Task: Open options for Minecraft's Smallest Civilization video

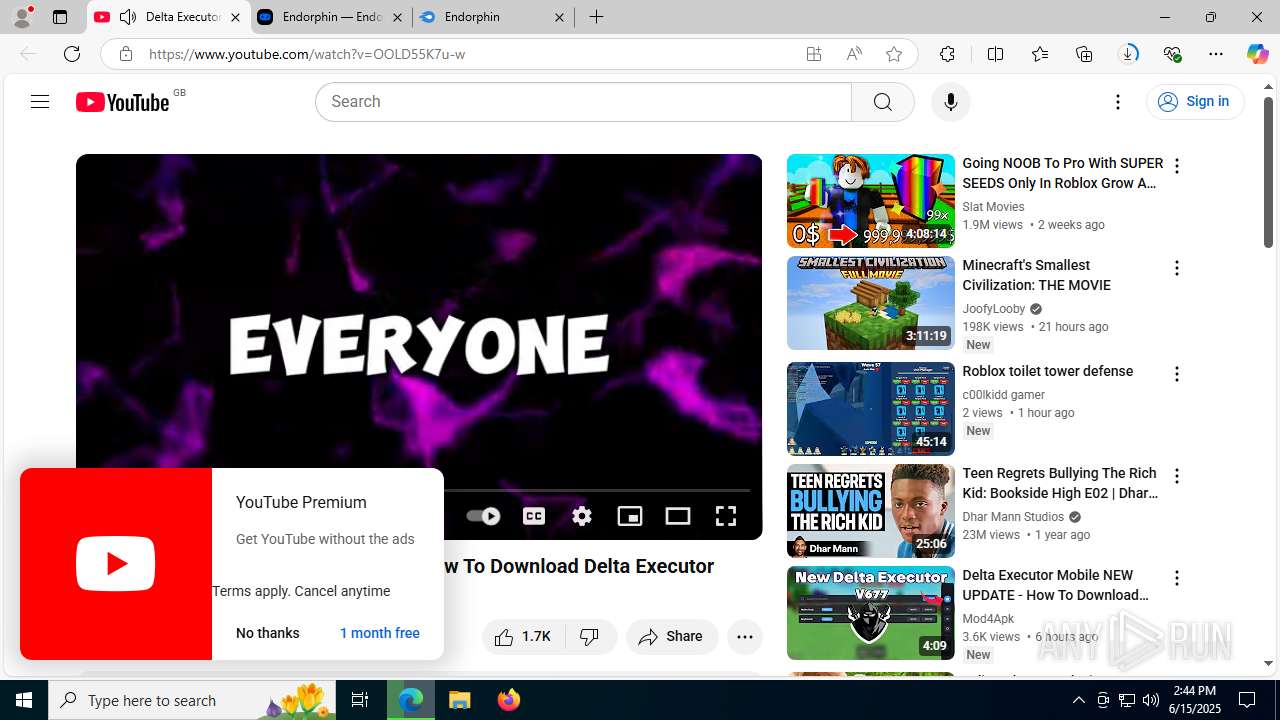Action: tap(1177, 268)
